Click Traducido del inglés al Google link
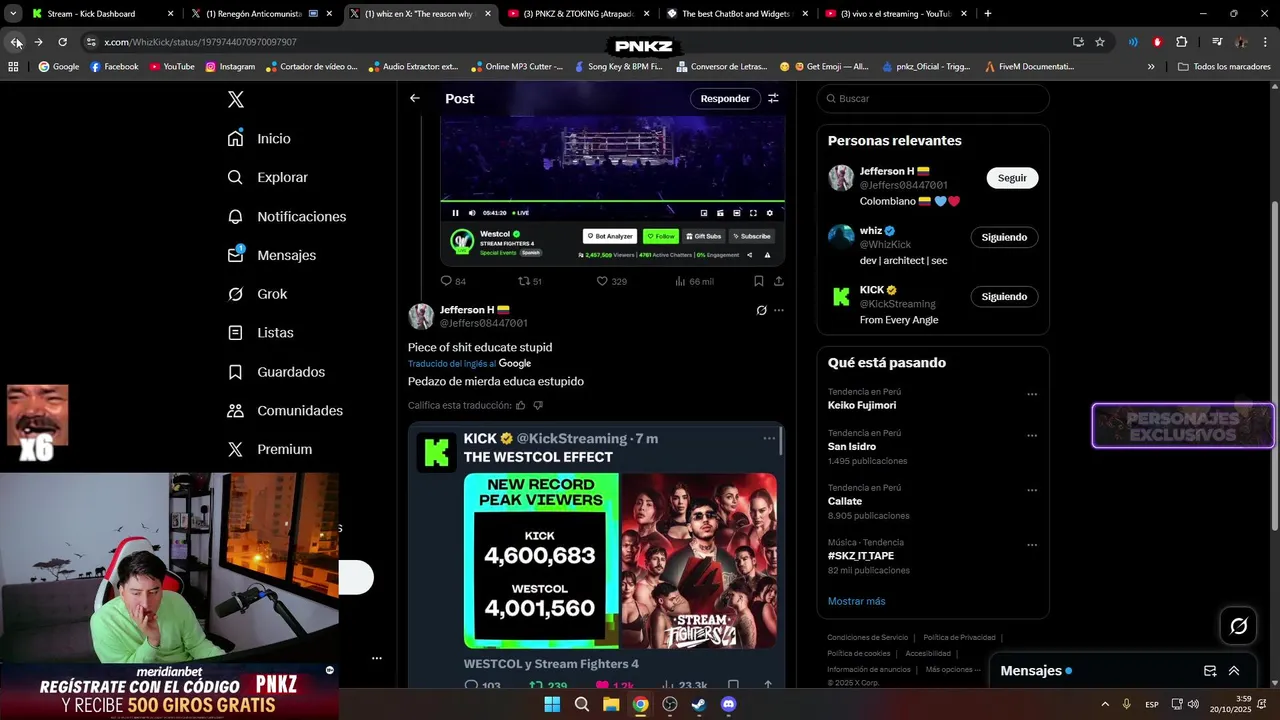 point(469,363)
